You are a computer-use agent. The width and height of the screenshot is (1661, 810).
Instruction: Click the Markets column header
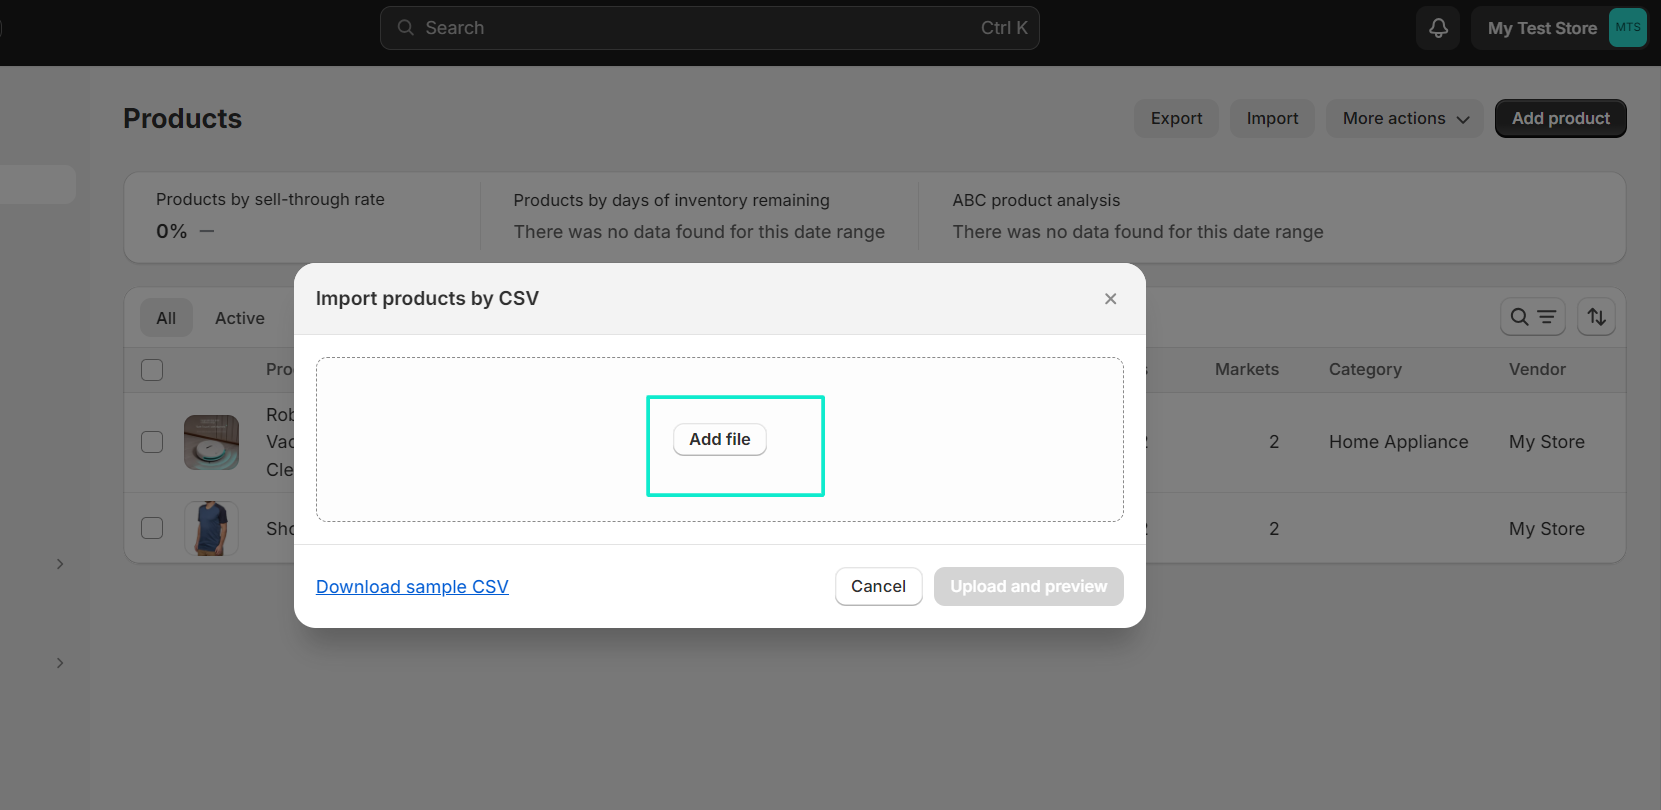pos(1246,369)
